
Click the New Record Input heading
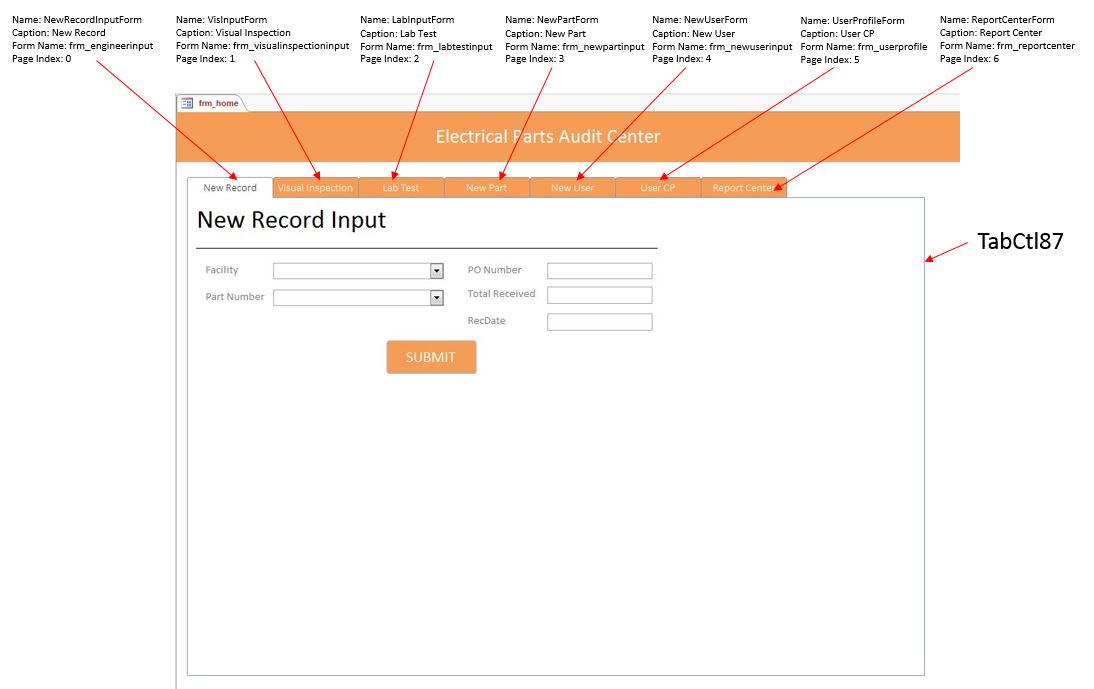pos(292,220)
